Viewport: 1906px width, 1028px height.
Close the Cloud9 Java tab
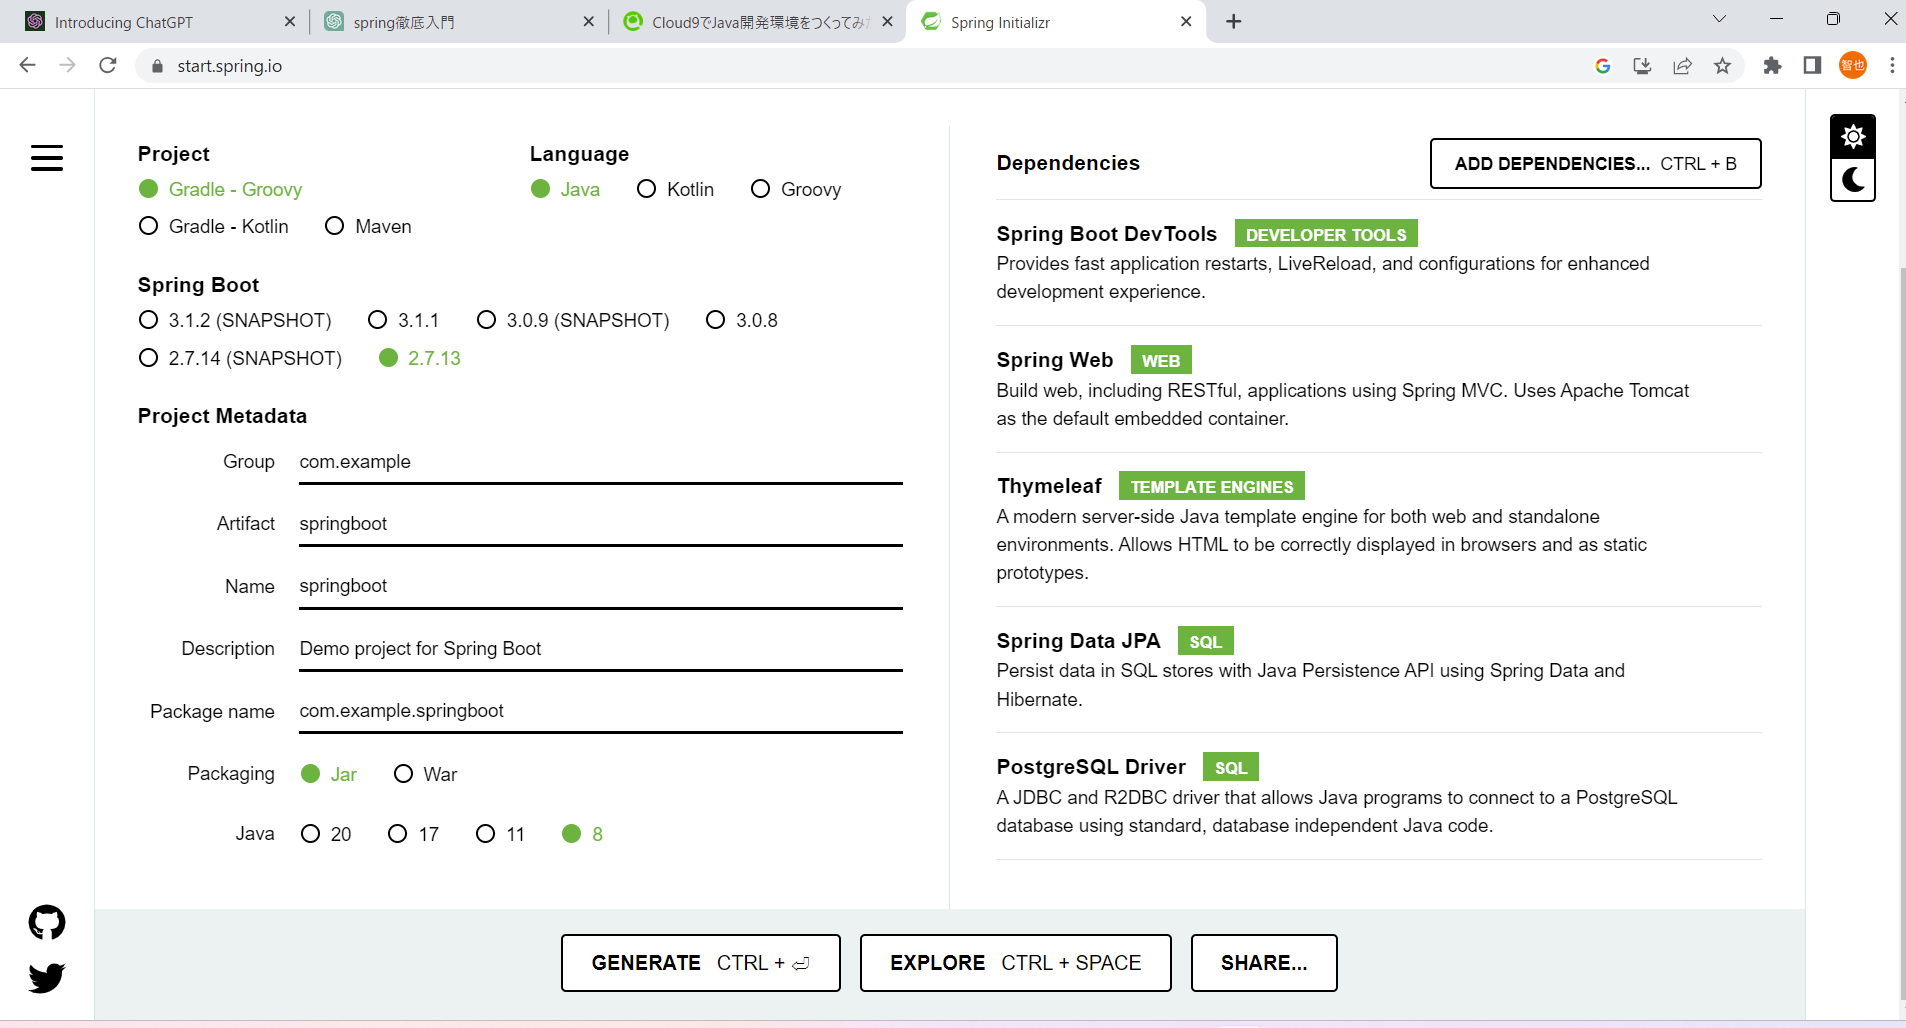click(887, 21)
